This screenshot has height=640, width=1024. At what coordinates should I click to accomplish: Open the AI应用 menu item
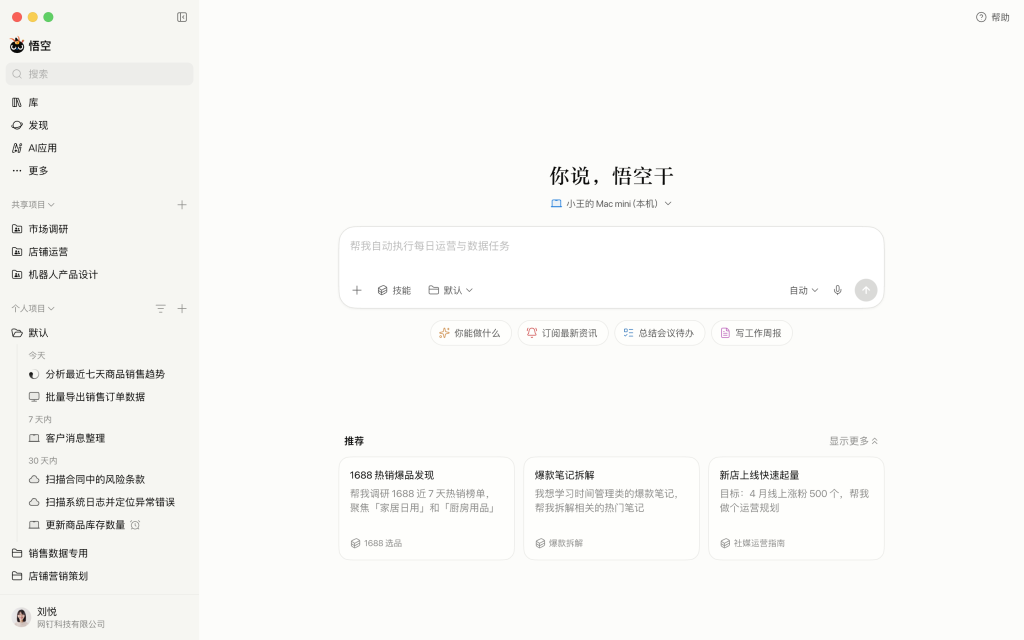99,148
